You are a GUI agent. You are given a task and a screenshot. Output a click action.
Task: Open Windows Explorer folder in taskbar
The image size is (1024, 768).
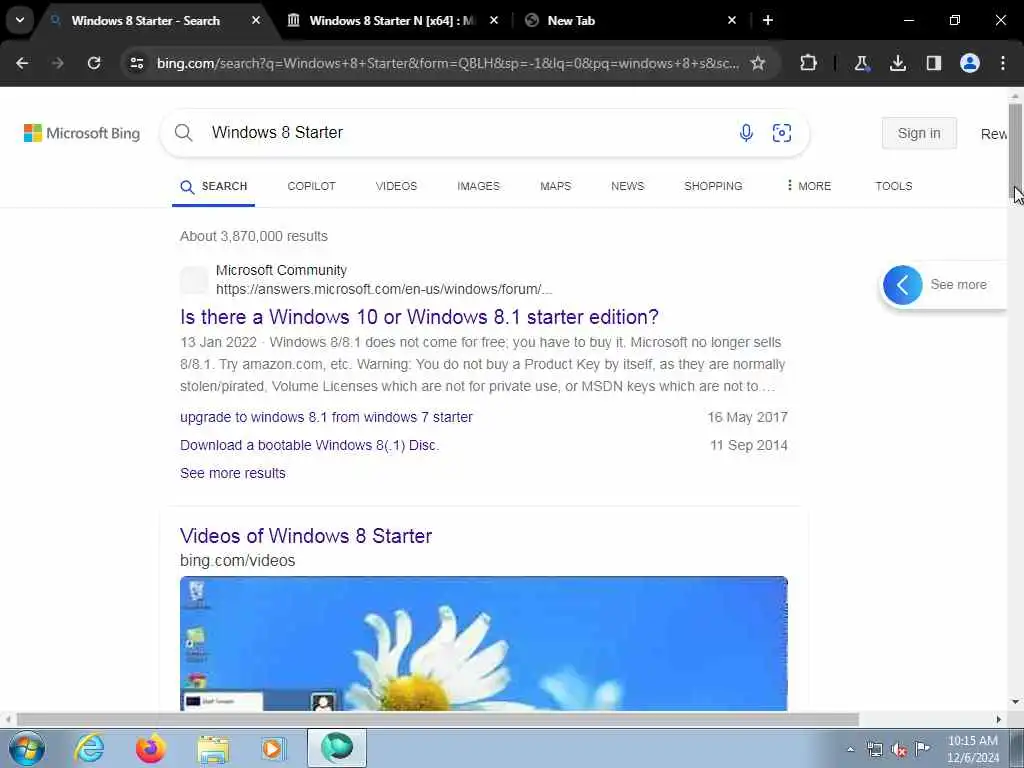click(x=213, y=748)
